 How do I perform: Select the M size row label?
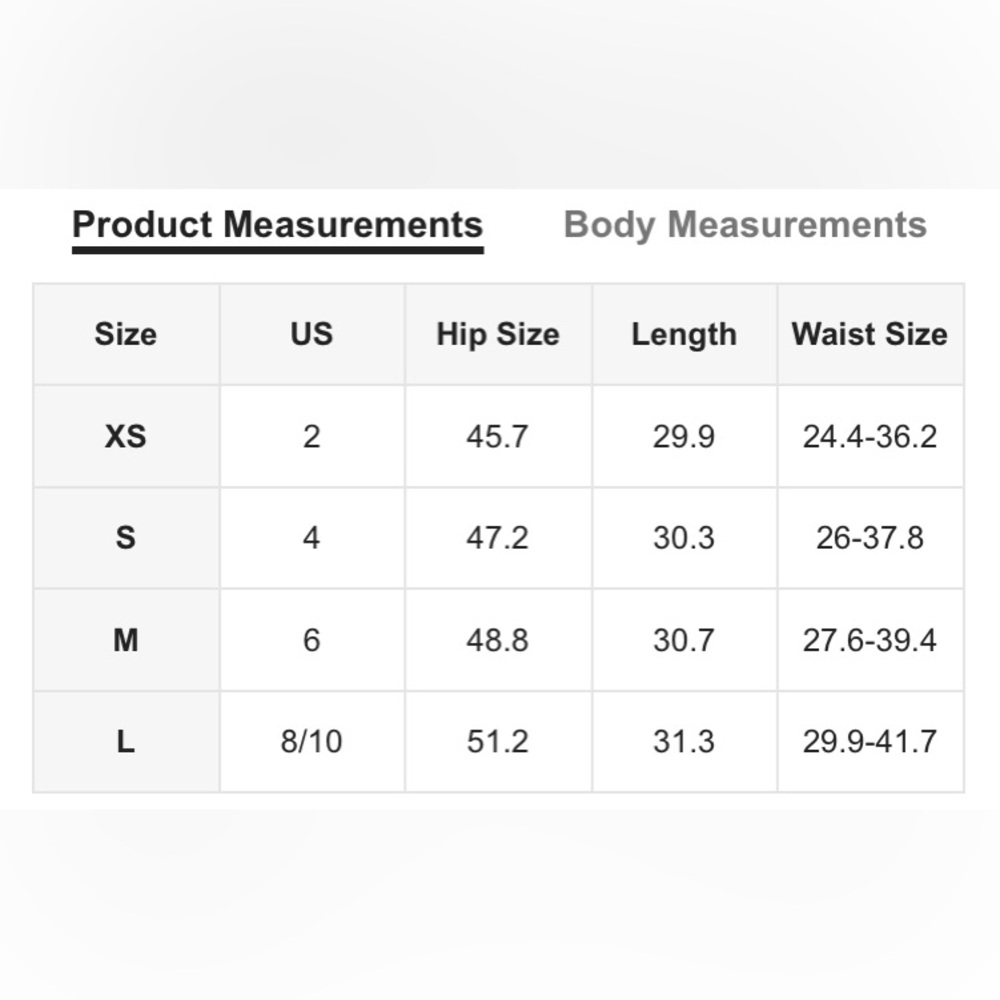point(126,640)
